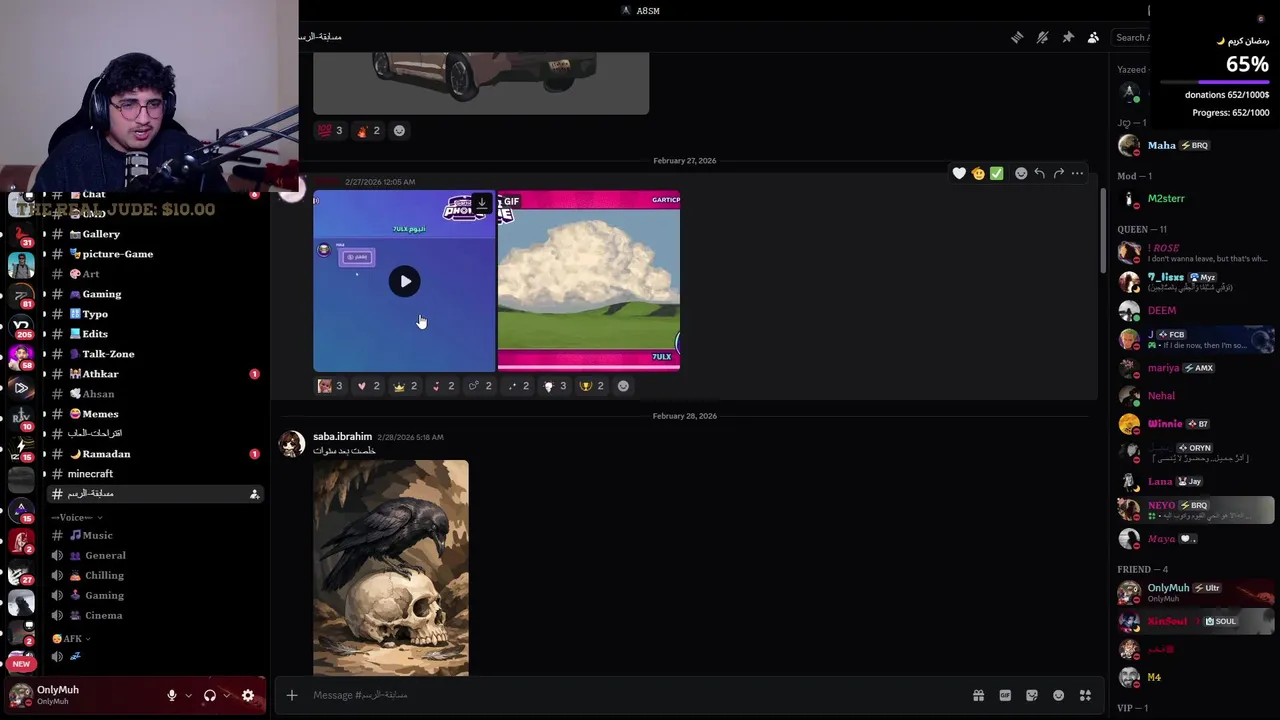Screen dimensions: 1280x720
Task: Add reaction after the trophy reaction
Action: (623, 386)
